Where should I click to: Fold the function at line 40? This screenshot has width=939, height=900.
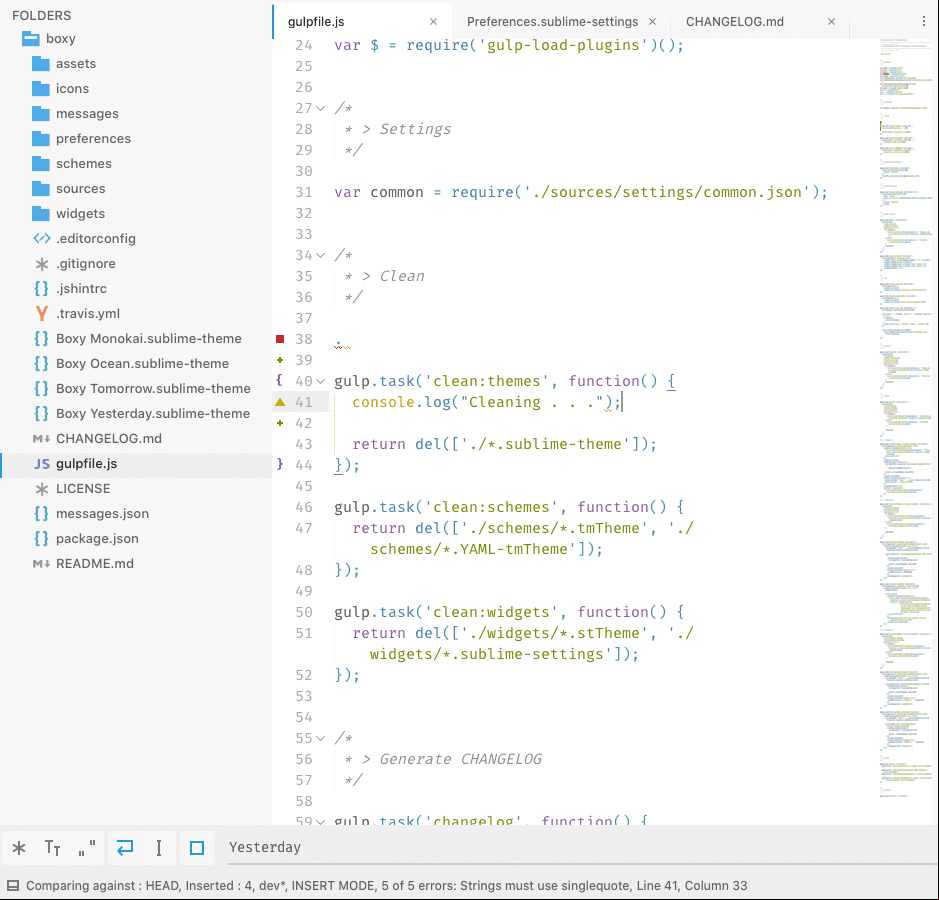(320, 381)
